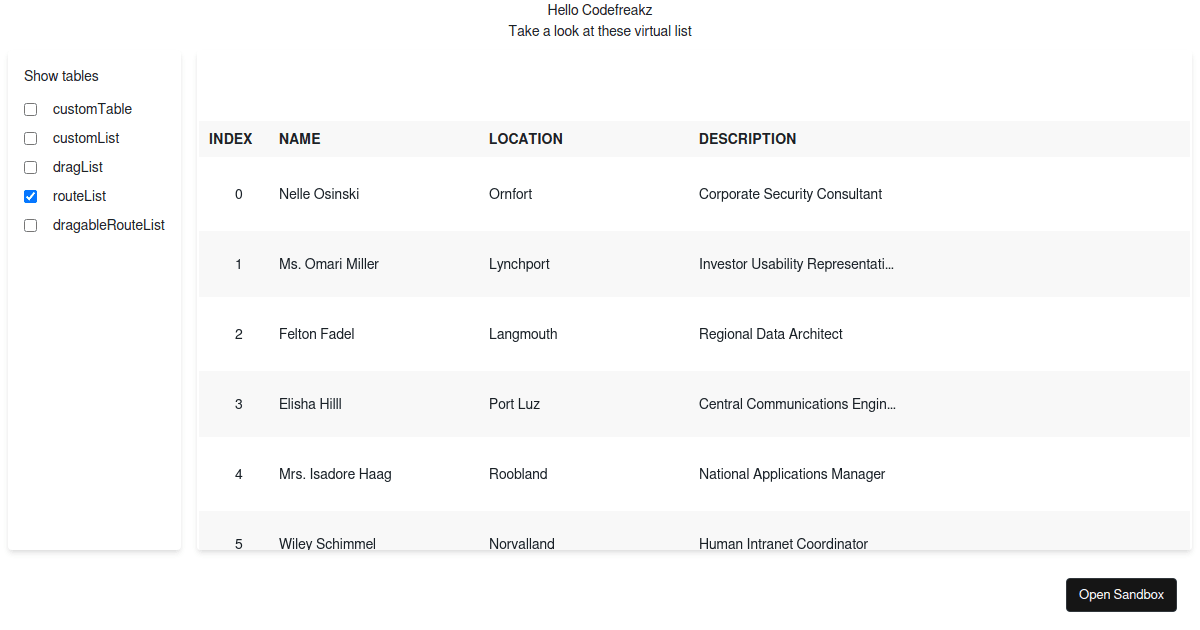The image size is (1200, 630).
Task: Select the Nelle Osinski row
Action: click(319, 194)
